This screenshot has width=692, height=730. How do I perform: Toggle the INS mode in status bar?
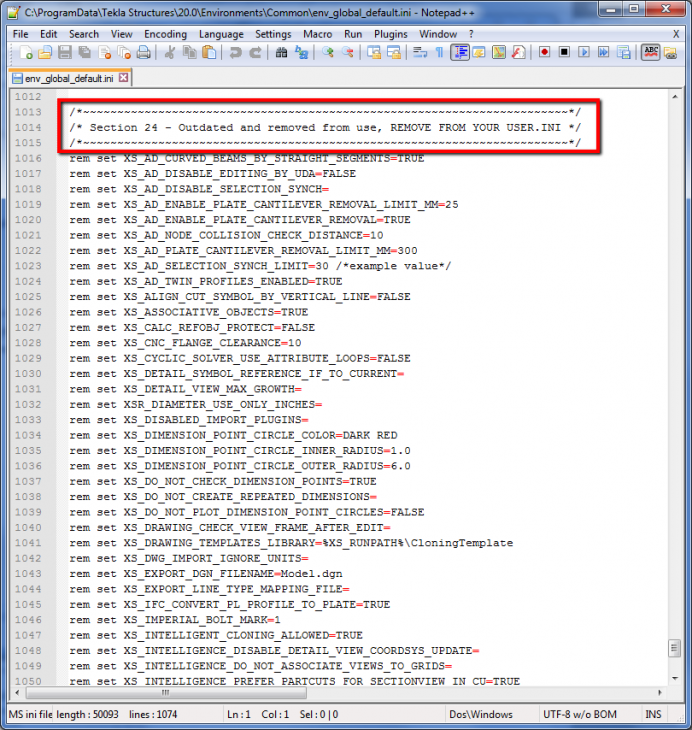click(x=653, y=714)
